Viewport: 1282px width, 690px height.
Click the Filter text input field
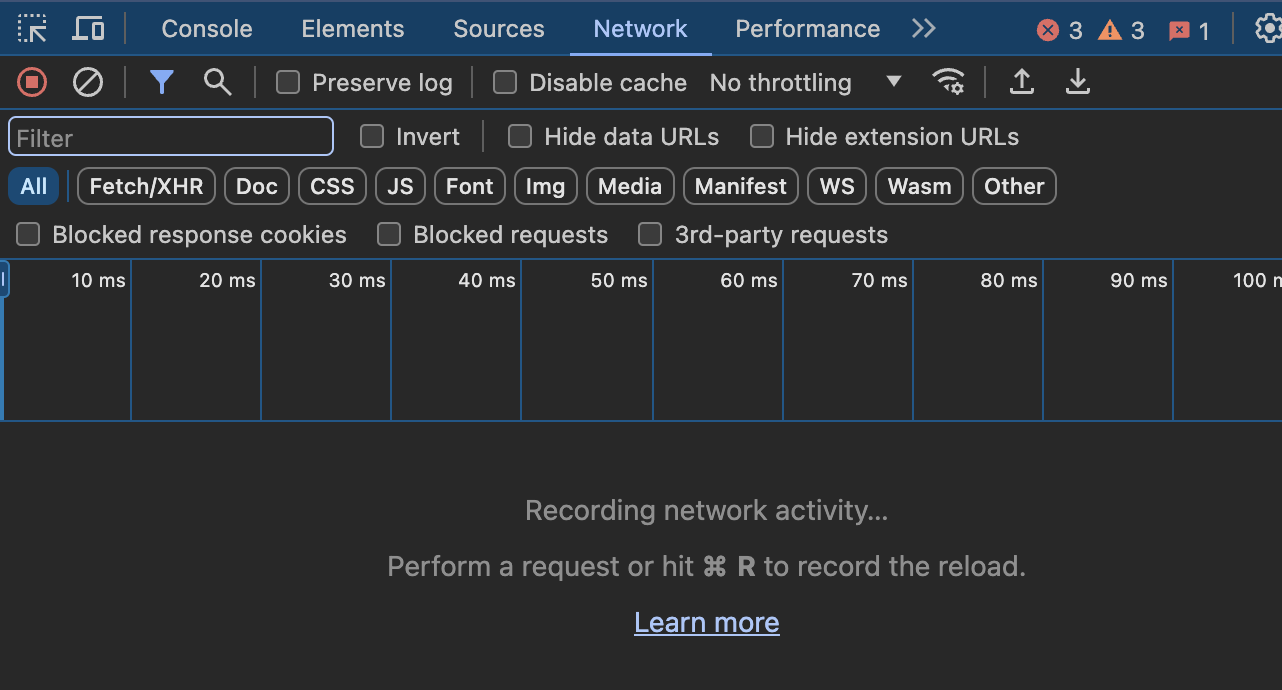pyautogui.click(x=171, y=137)
